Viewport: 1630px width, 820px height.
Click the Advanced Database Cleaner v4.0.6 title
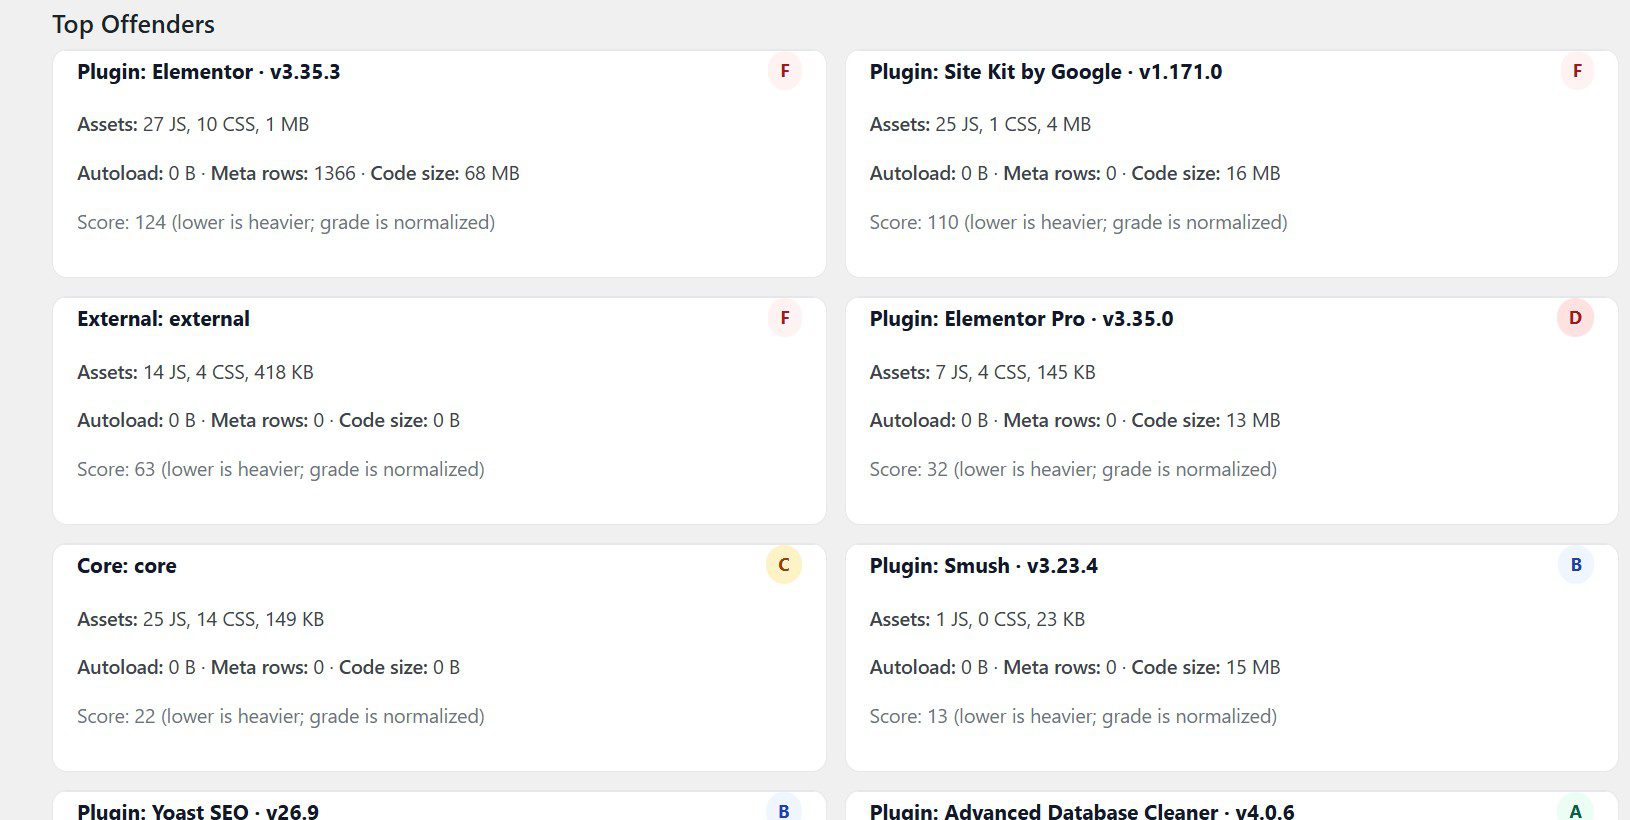click(x=1081, y=810)
